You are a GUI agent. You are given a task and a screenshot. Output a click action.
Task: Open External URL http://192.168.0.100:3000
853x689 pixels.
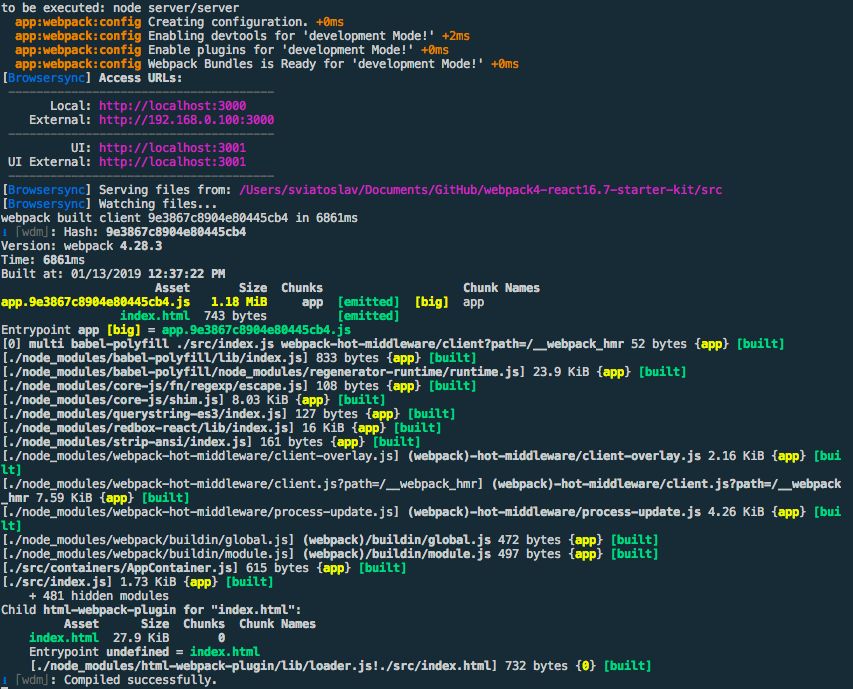tap(186, 120)
